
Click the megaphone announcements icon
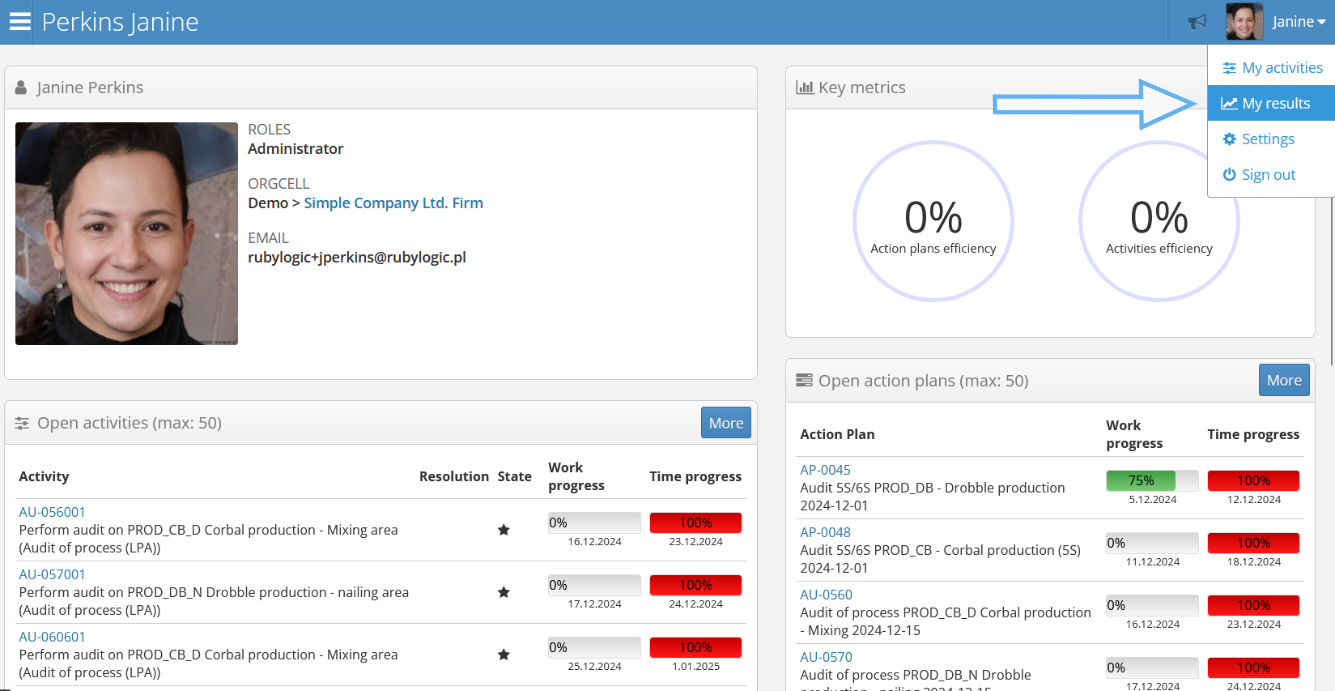tap(1197, 22)
